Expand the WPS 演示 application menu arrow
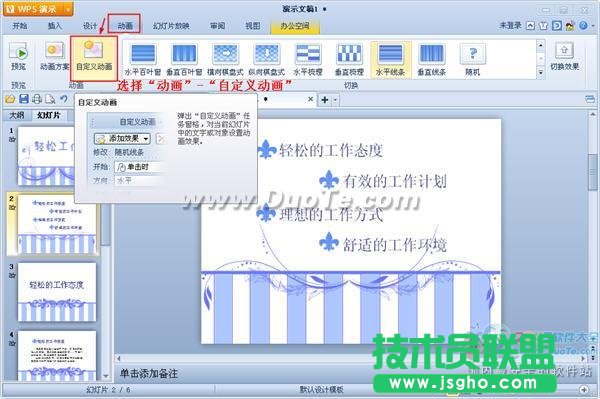The width and height of the screenshot is (600, 399). point(67,9)
